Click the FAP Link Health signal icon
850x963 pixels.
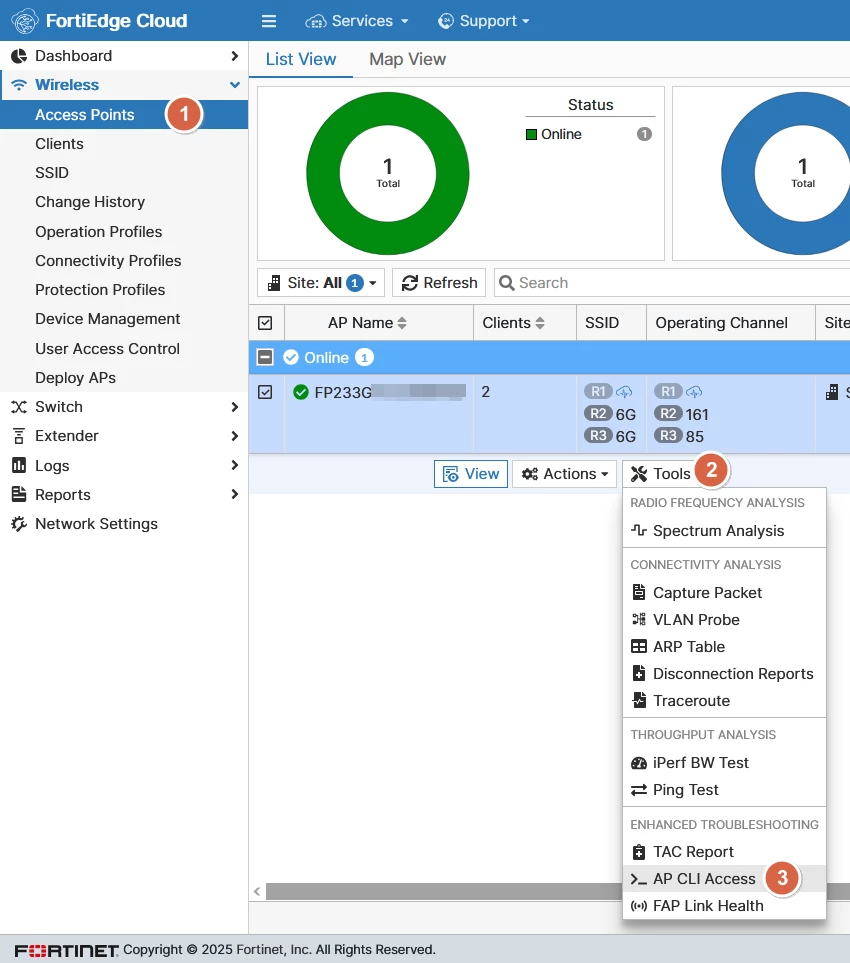(639, 906)
